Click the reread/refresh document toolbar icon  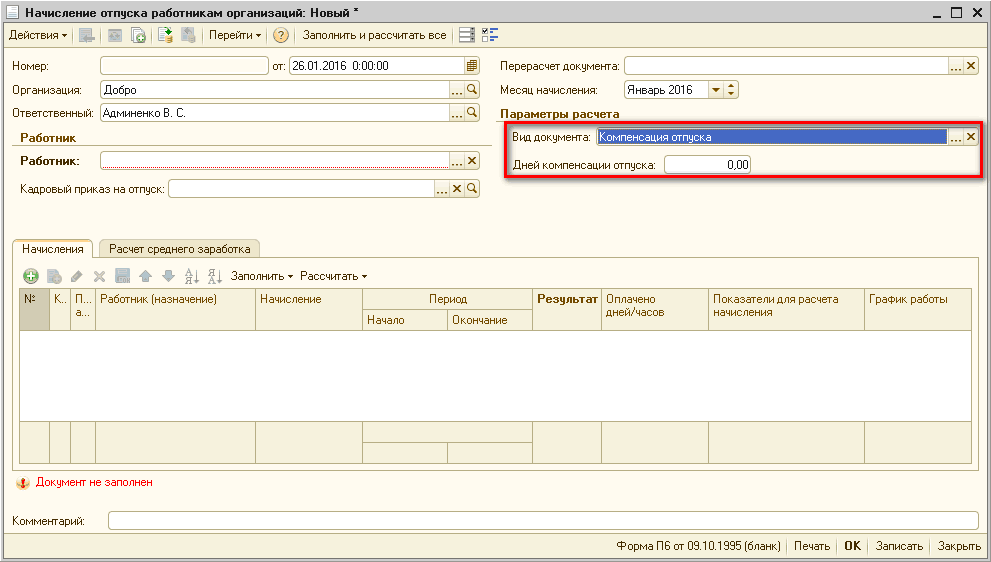point(115,35)
